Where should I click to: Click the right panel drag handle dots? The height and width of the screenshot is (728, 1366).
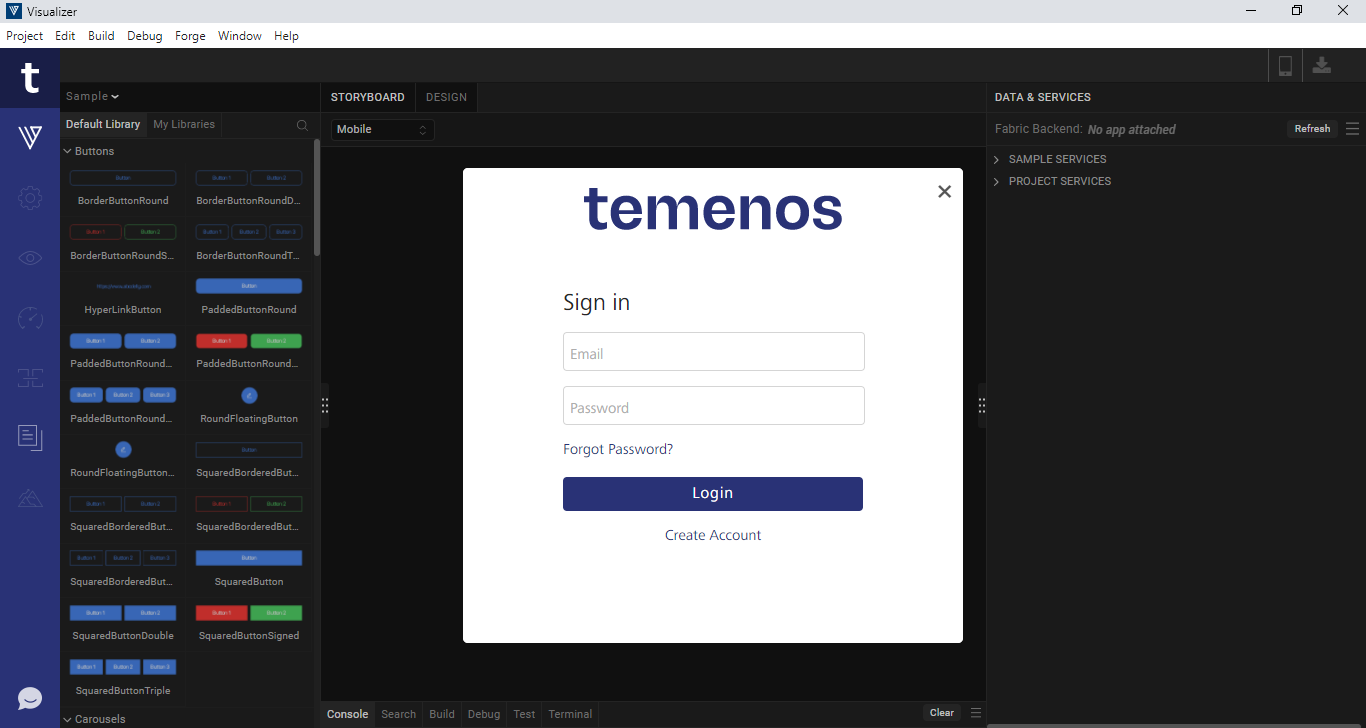(x=982, y=405)
